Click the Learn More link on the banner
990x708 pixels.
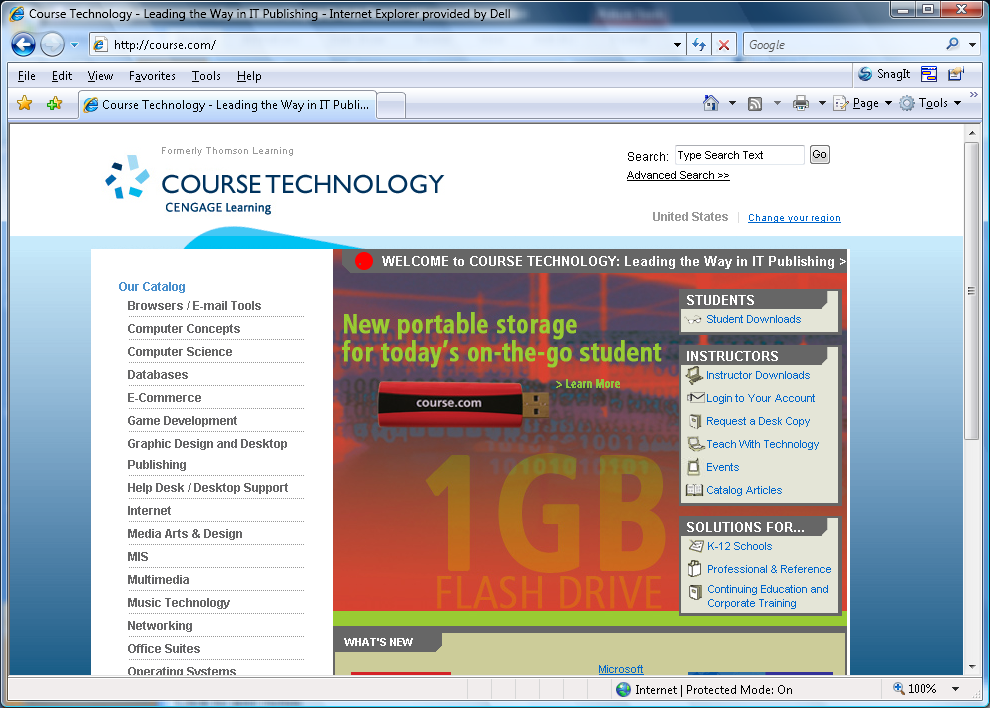pos(588,384)
